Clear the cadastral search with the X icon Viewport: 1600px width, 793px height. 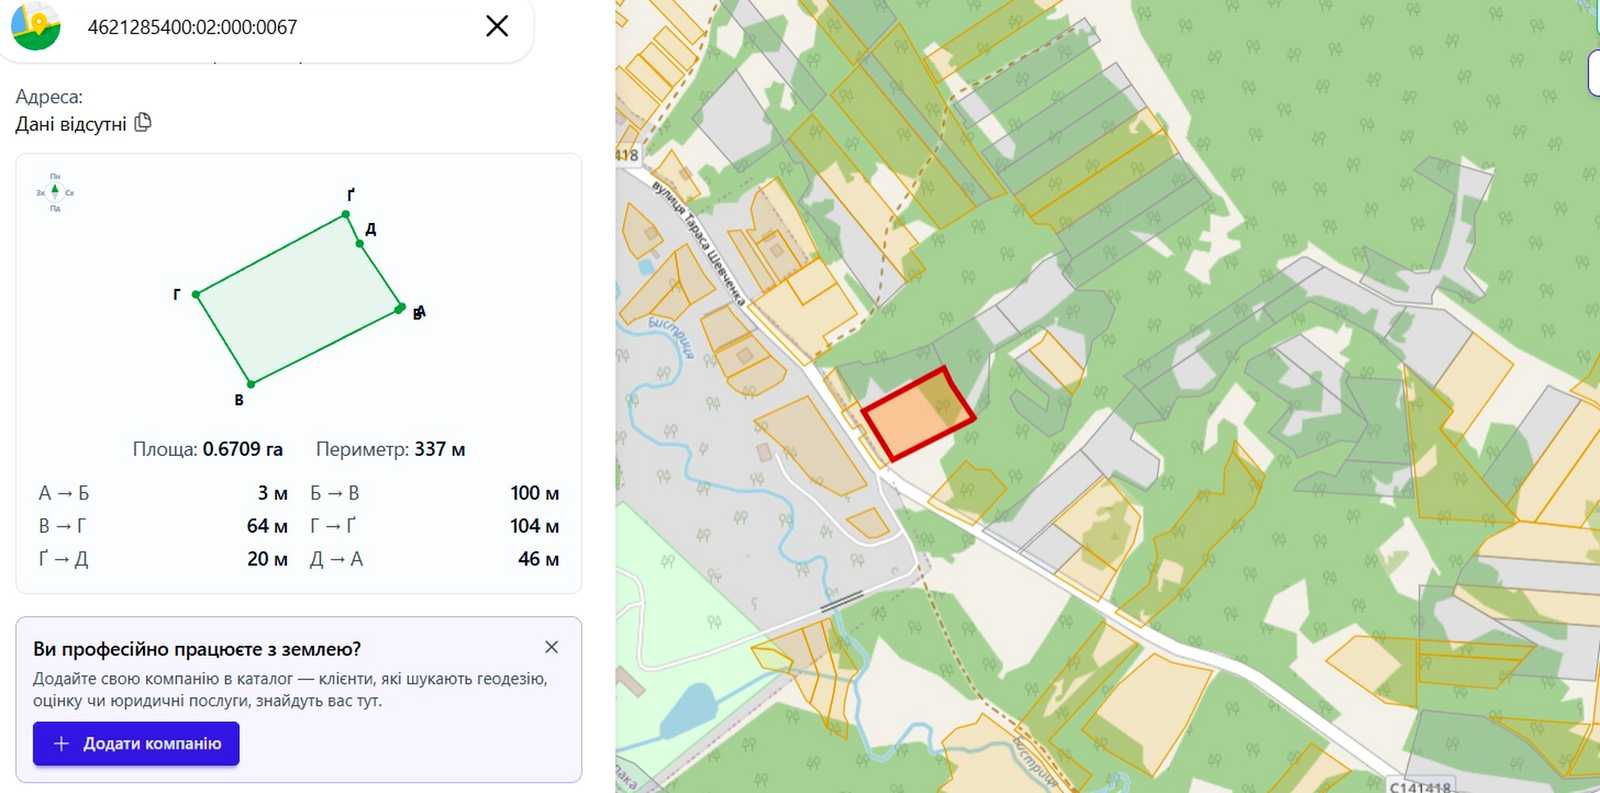(x=497, y=26)
